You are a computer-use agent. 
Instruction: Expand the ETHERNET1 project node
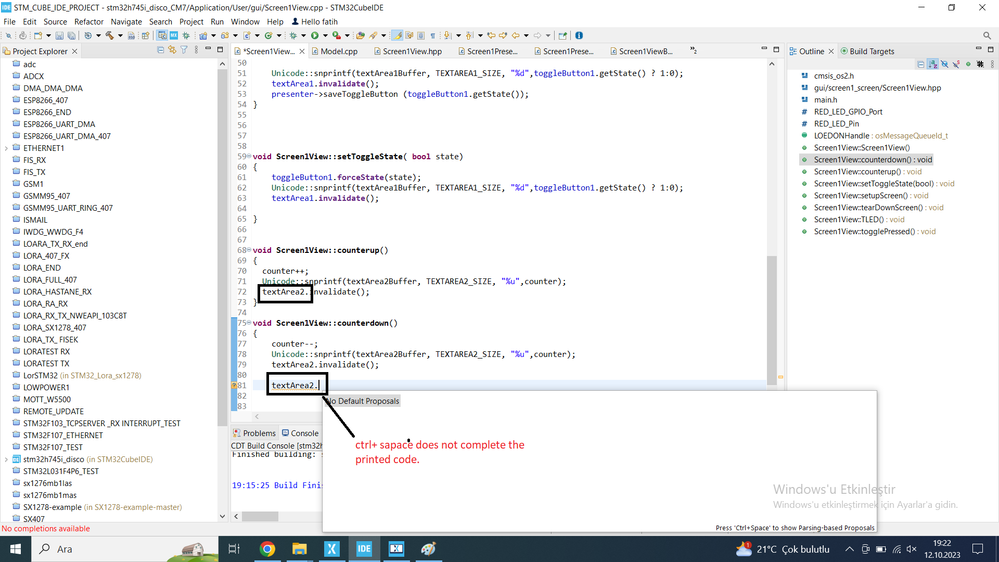pyautogui.click(x=6, y=148)
